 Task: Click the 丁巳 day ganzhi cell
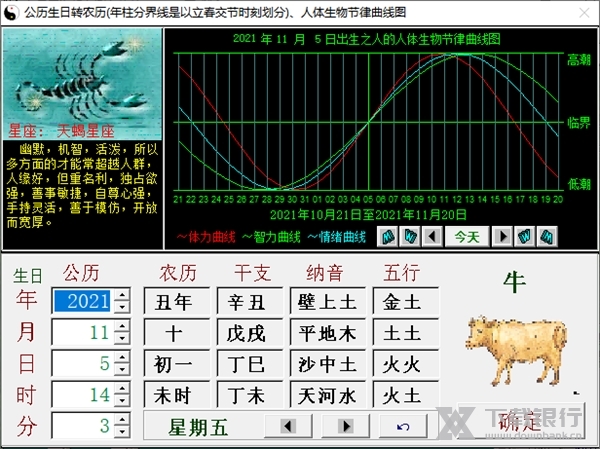[x=249, y=364]
